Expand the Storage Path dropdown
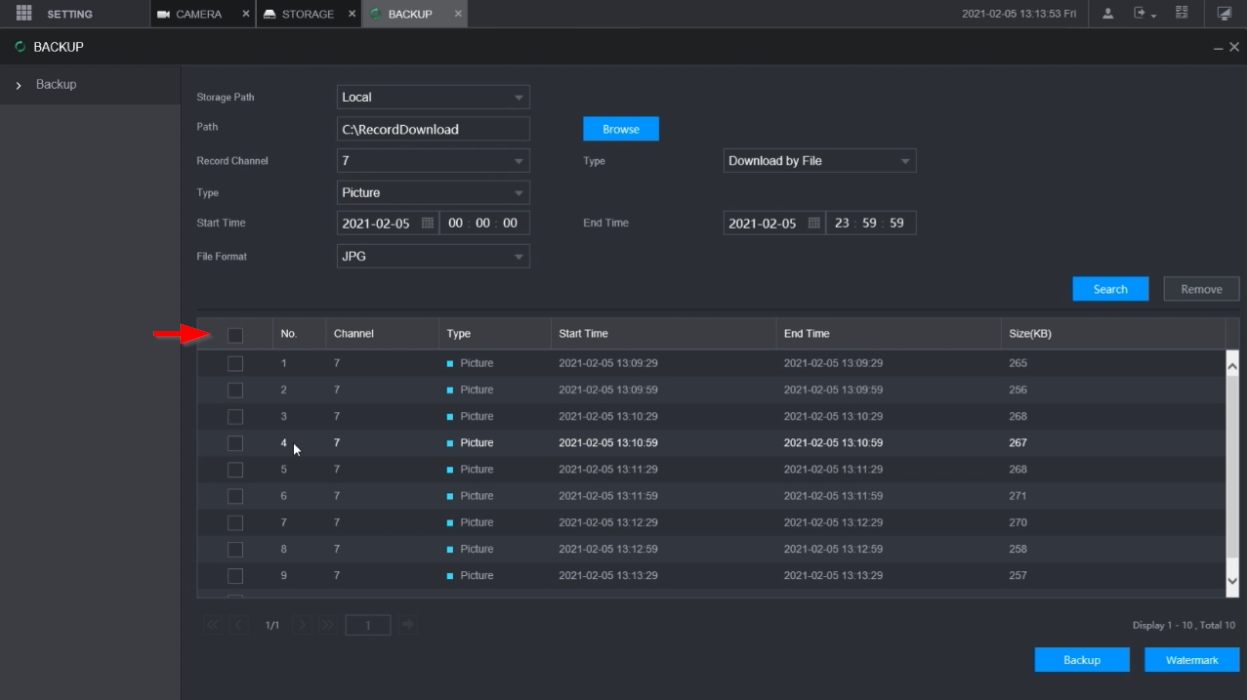Screen dimensions: 1247x700 point(433,97)
